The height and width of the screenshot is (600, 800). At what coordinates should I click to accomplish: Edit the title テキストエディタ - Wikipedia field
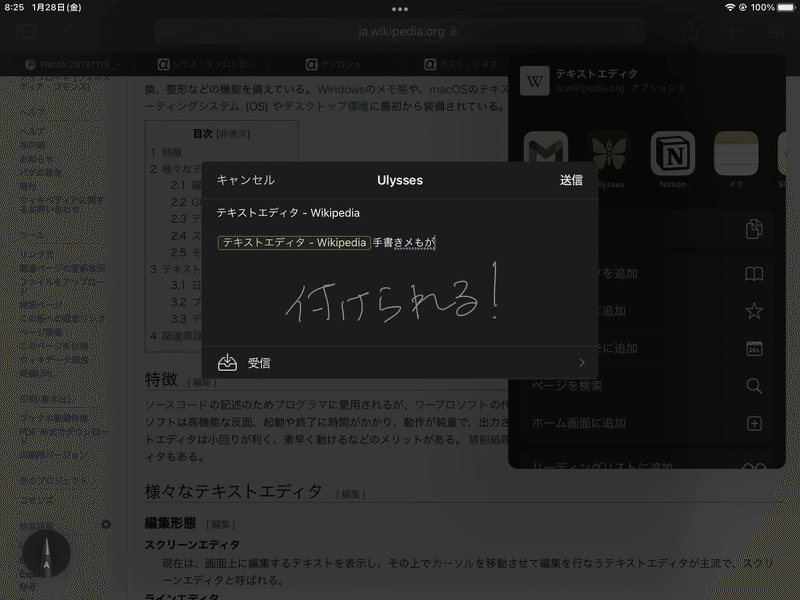tap(288, 213)
